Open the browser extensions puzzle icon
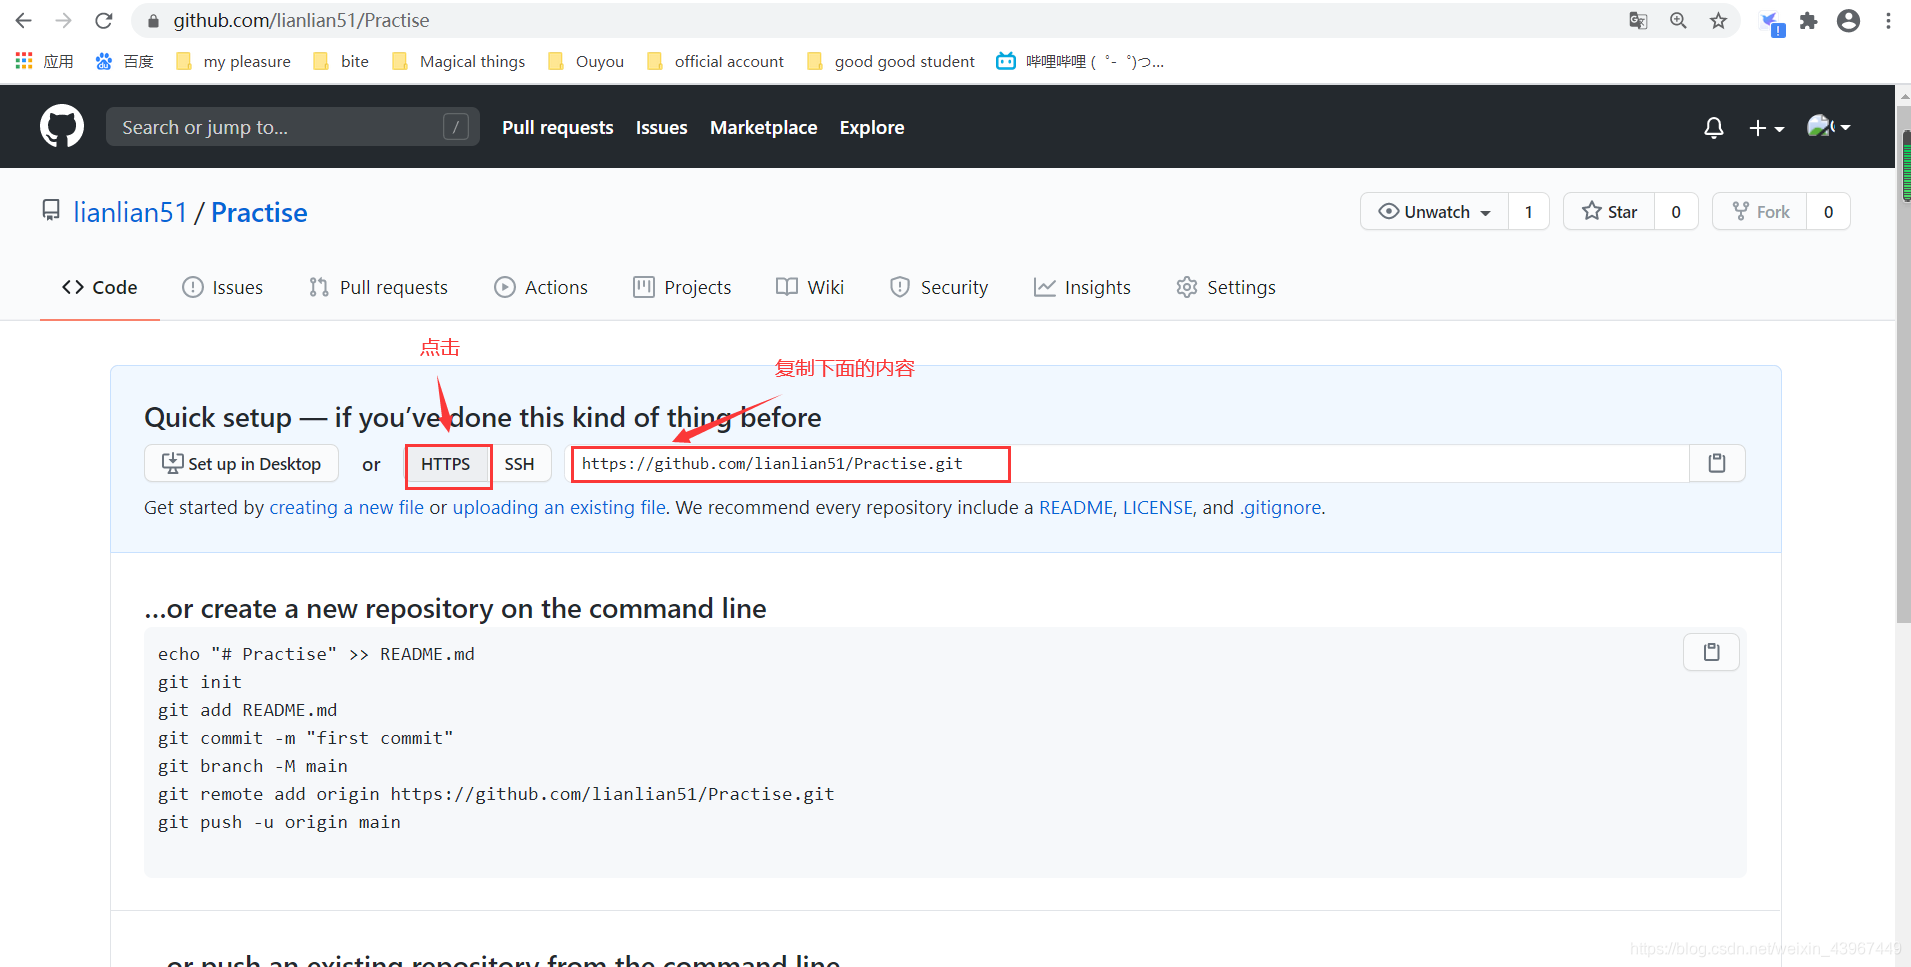The image size is (1911, 967). click(1808, 20)
